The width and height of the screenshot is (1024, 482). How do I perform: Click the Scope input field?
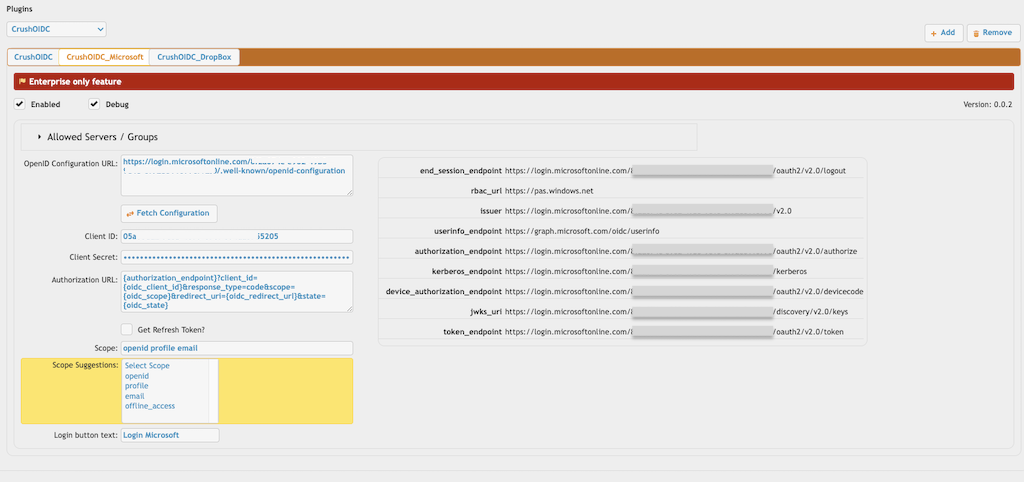pos(237,348)
